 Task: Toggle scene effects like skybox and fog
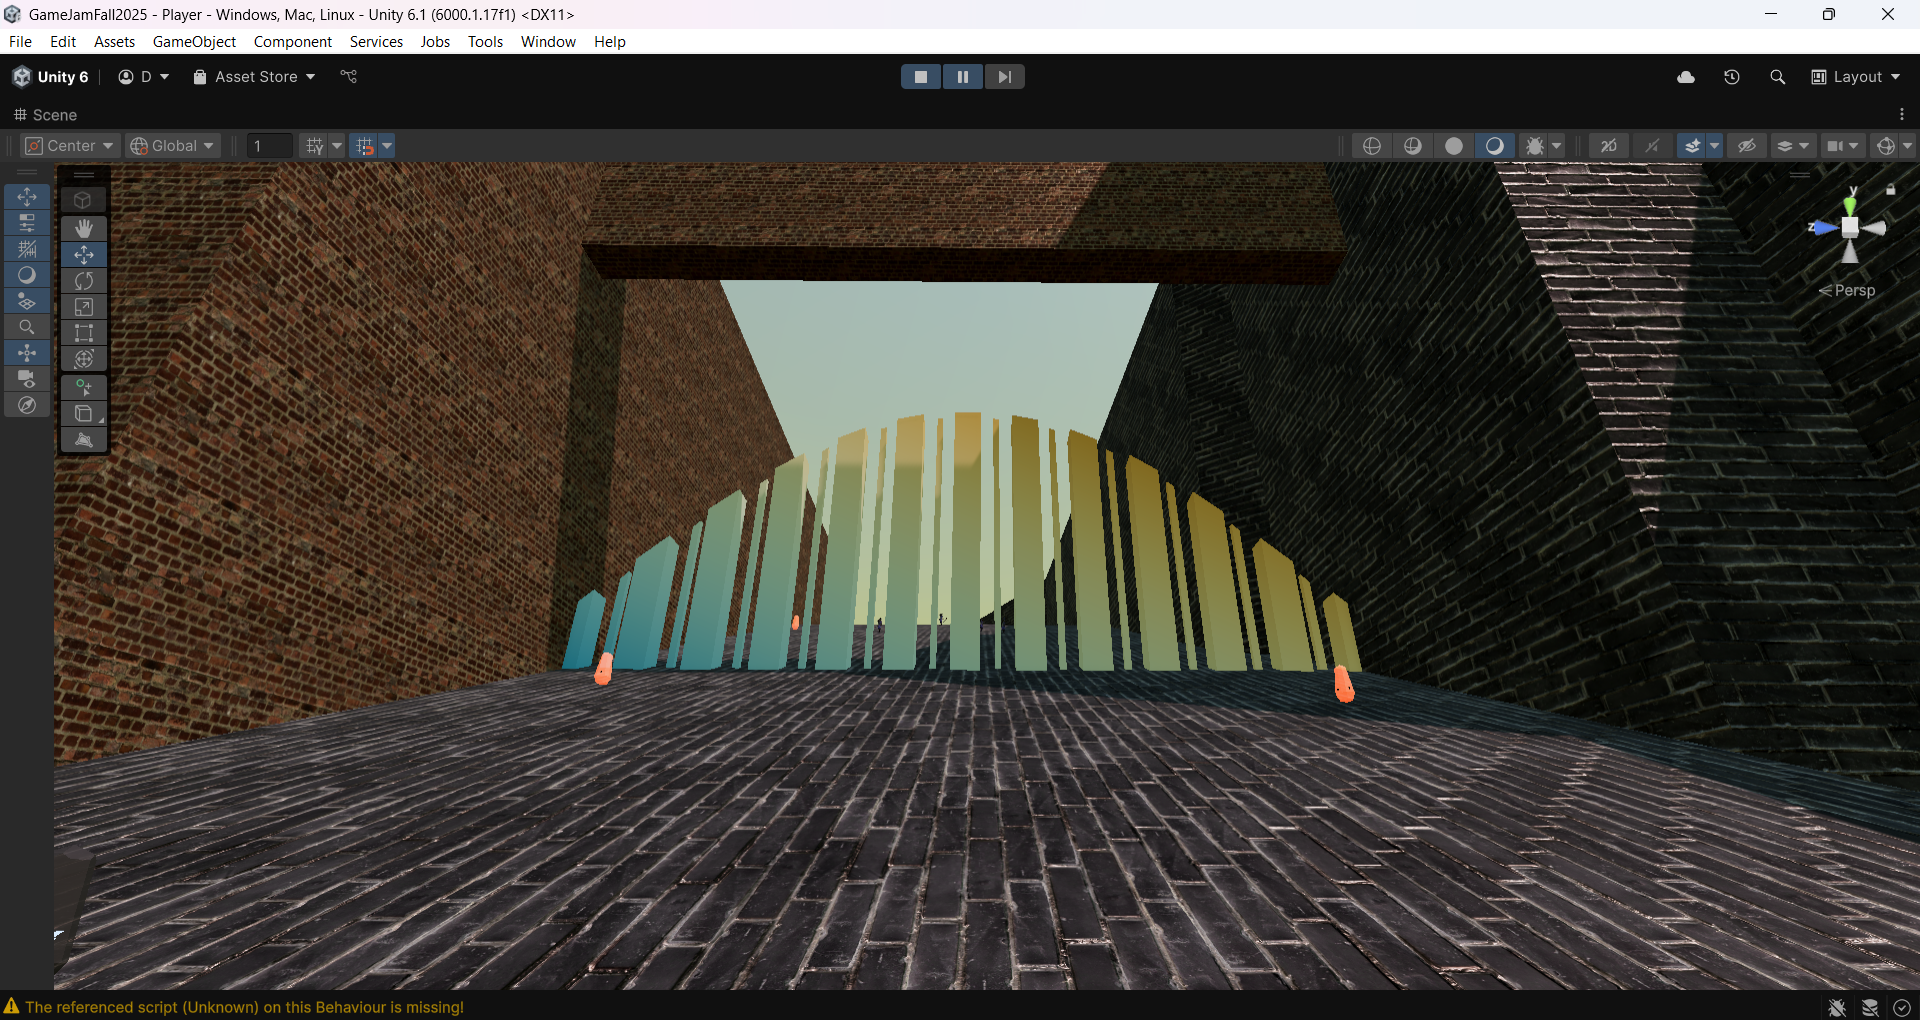coord(1692,146)
